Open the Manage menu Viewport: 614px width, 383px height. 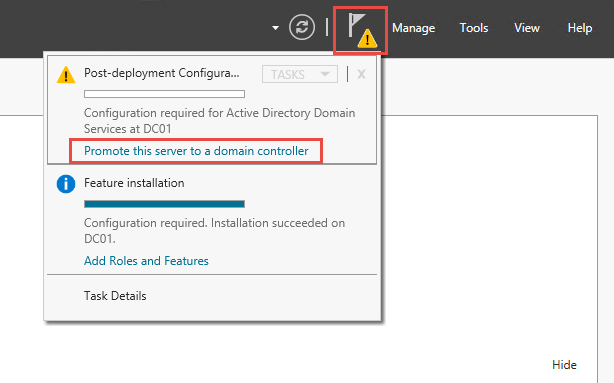(414, 28)
